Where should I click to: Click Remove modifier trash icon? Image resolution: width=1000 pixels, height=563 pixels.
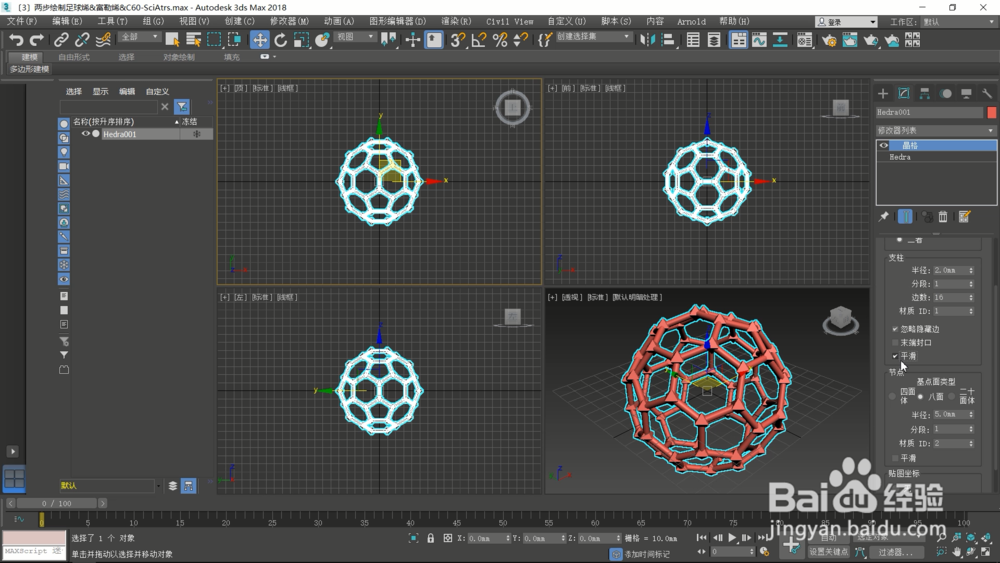[x=943, y=217]
